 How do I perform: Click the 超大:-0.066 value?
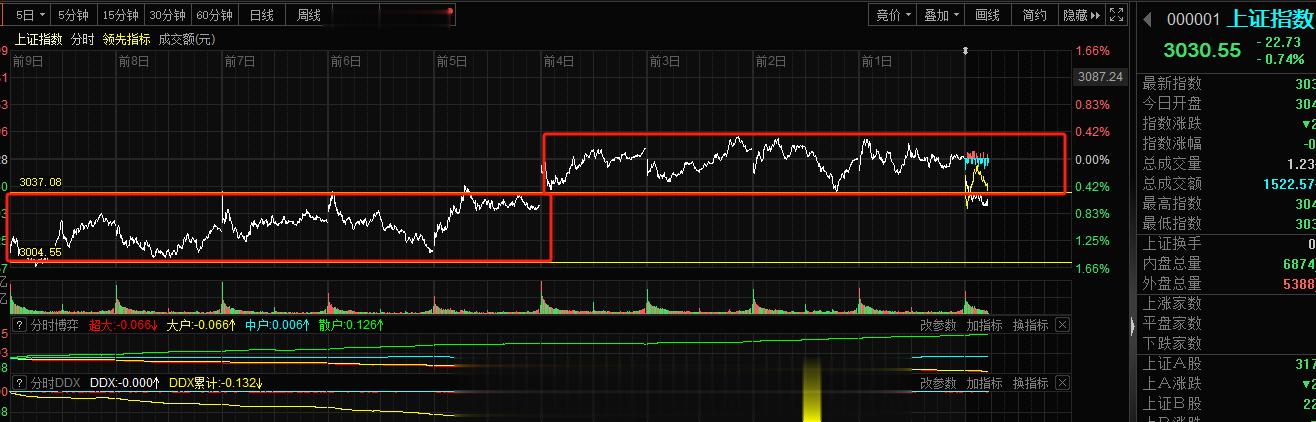(124, 325)
